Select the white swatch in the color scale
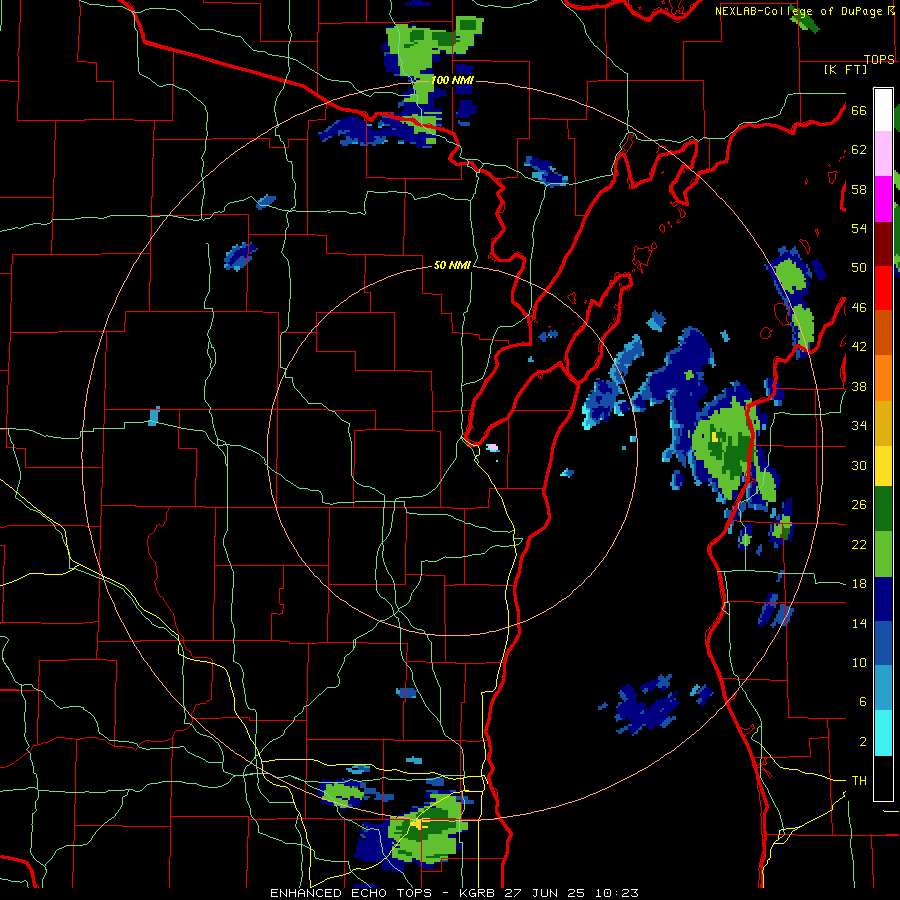The height and width of the screenshot is (900, 900). [x=883, y=110]
